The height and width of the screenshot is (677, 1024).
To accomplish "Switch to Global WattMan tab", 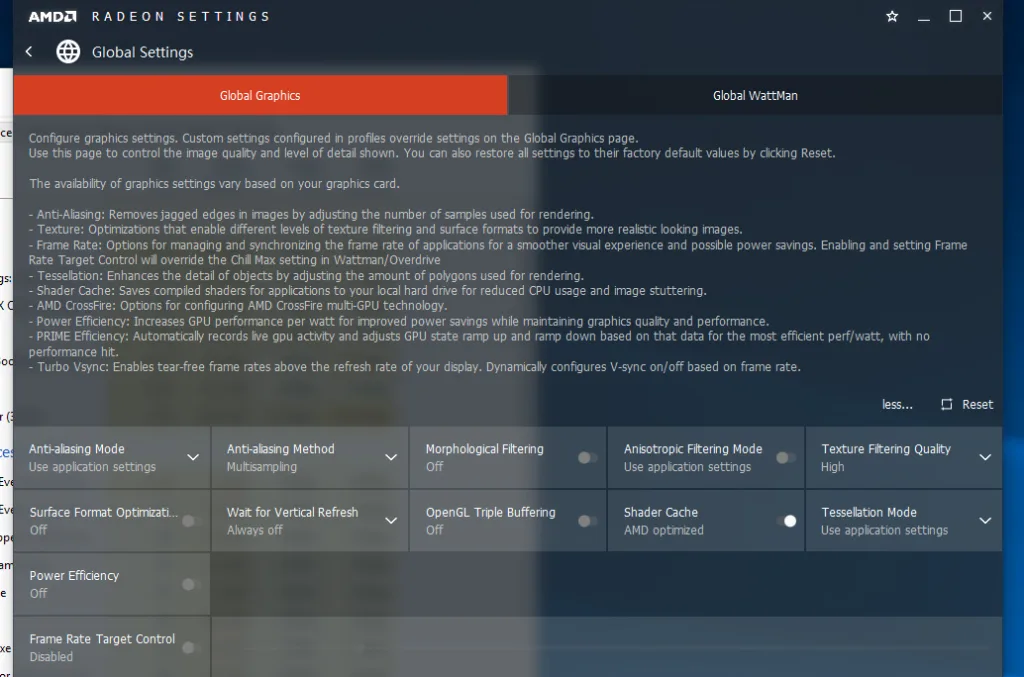I will point(755,96).
